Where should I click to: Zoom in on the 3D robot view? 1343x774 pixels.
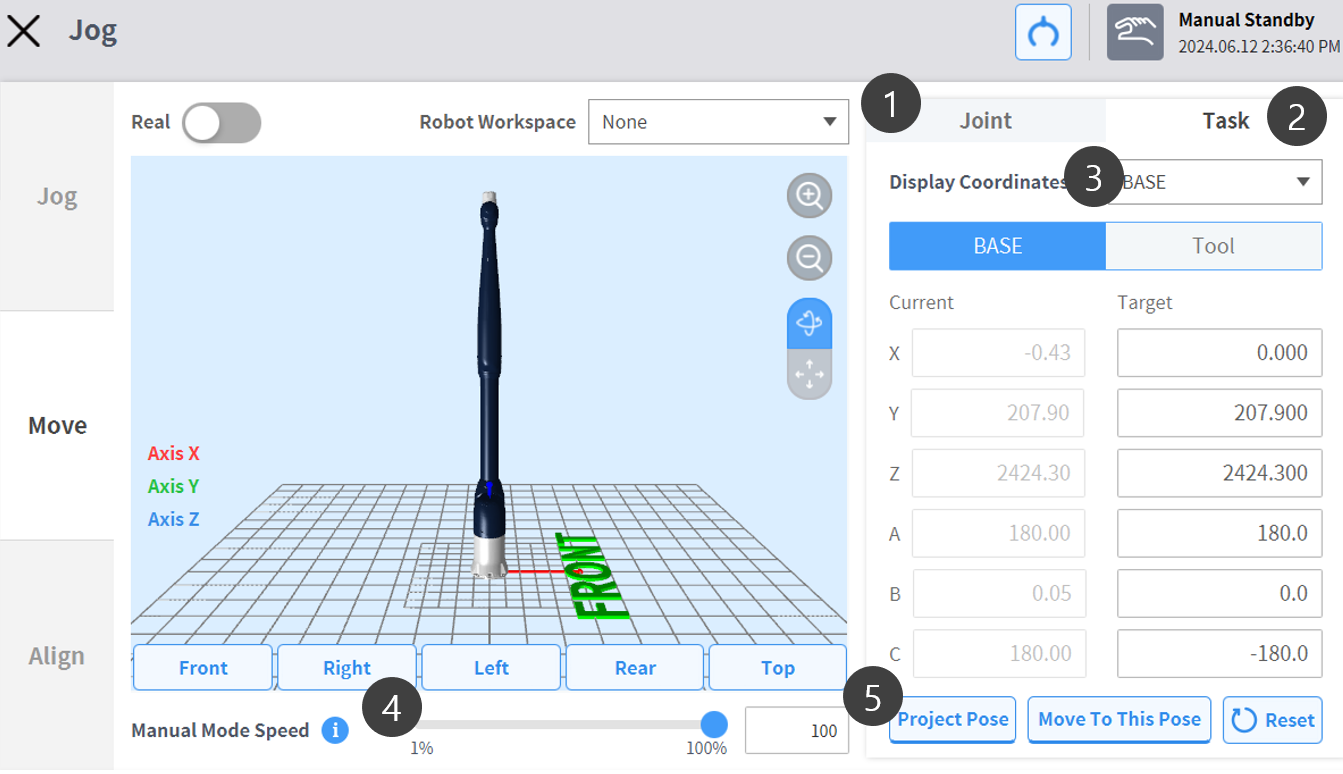pos(809,196)
